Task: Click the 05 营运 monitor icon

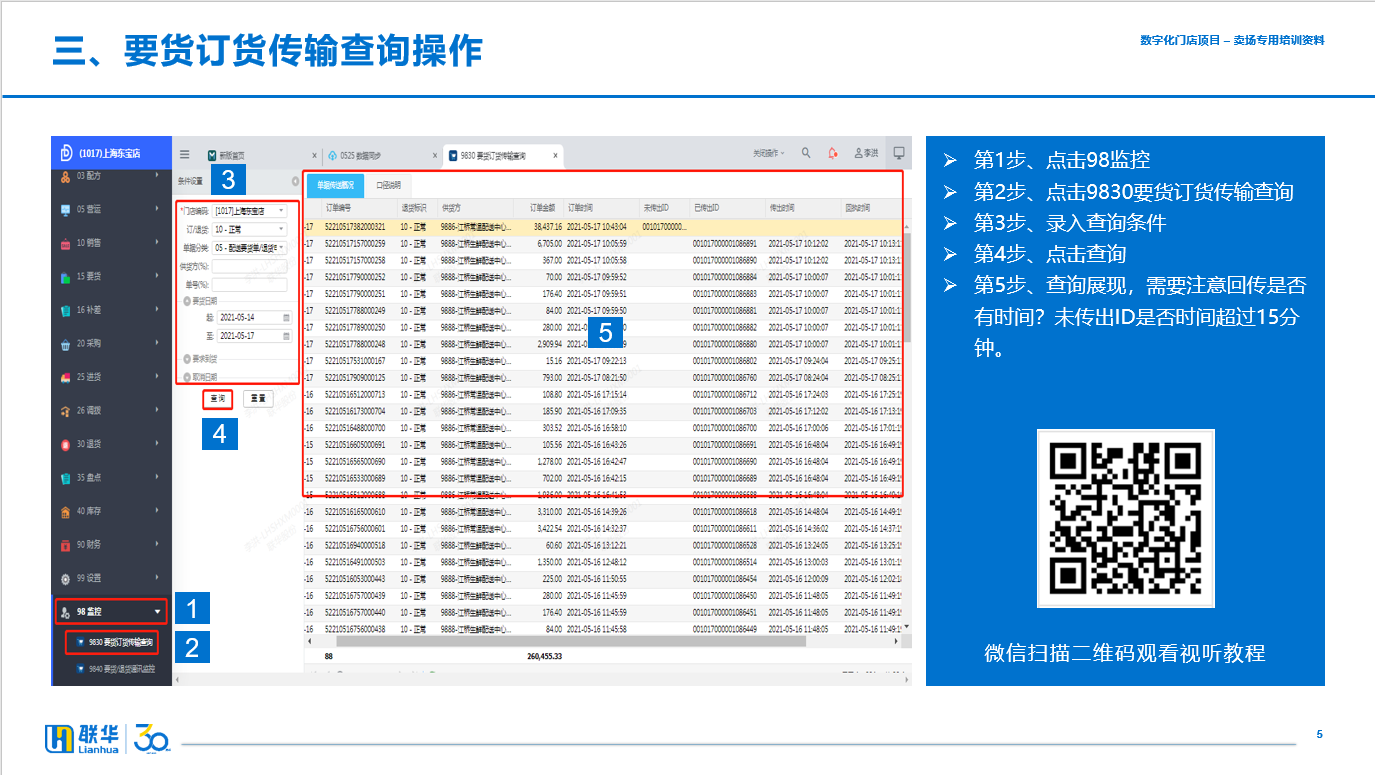Action: (66, 210)
